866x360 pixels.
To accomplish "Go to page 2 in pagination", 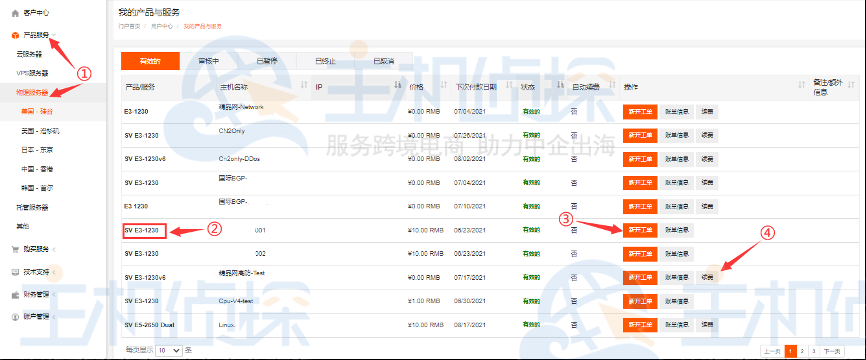I will click(803, 351).
